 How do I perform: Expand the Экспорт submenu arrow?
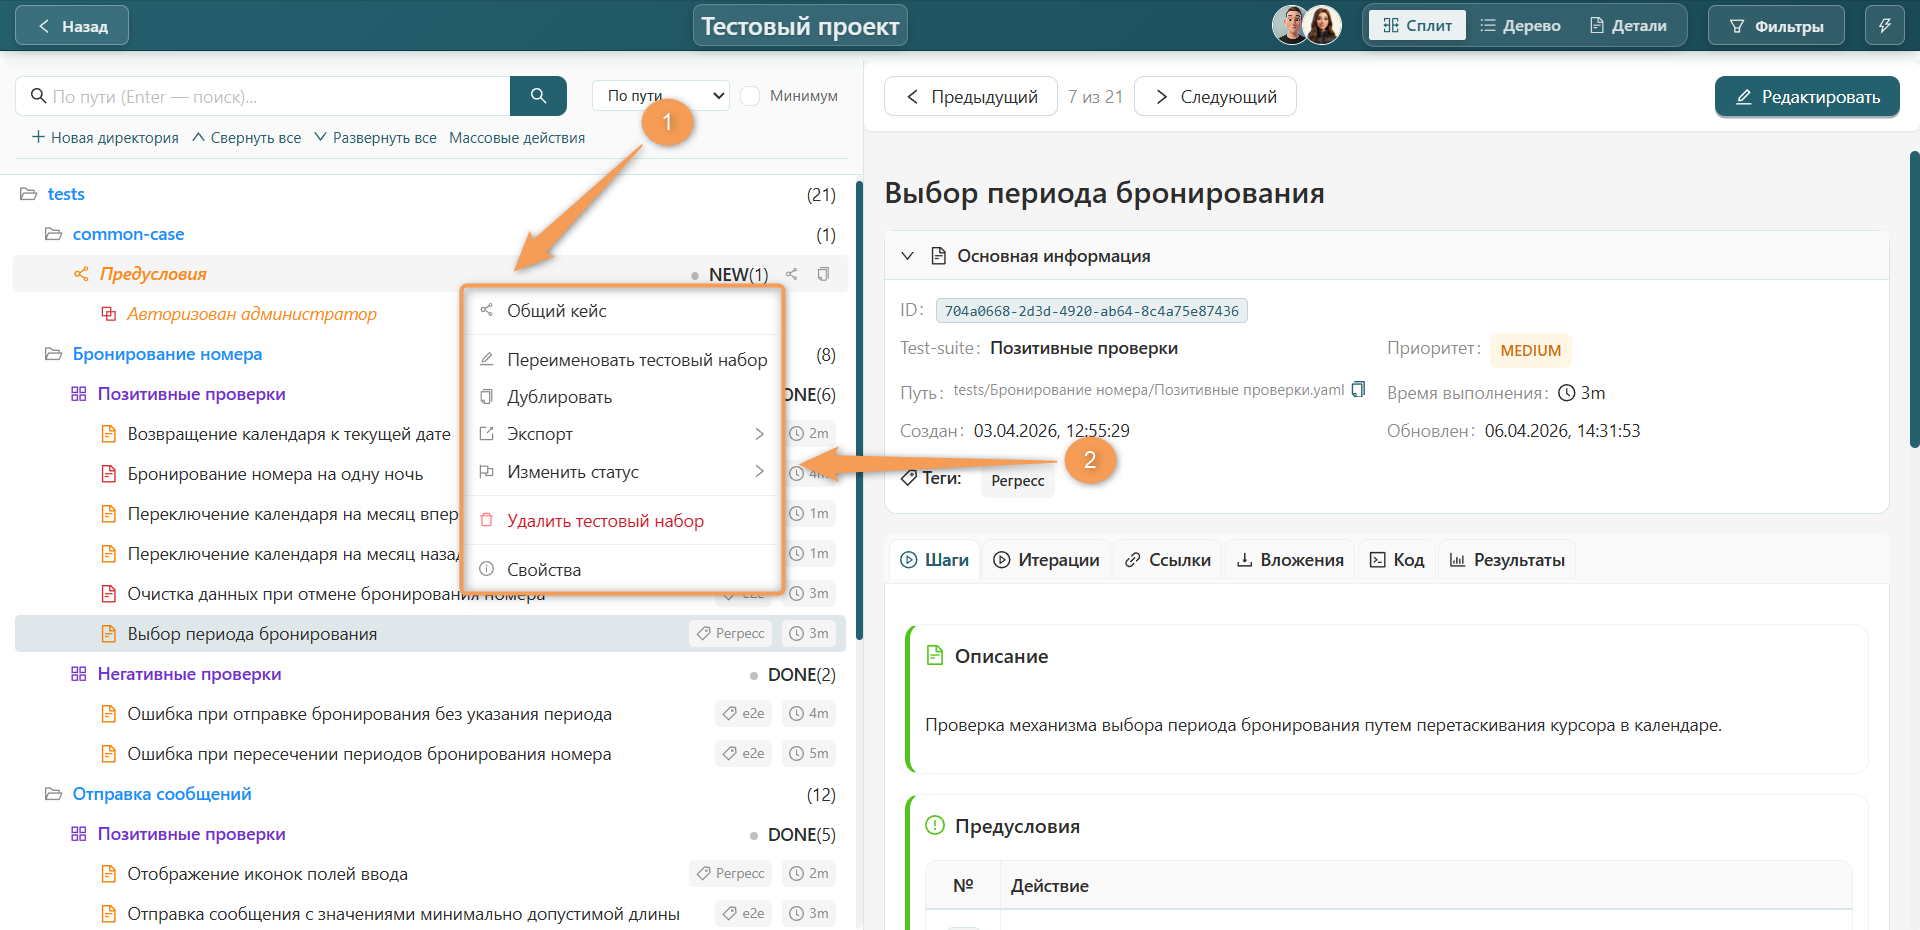coord(759,434)
